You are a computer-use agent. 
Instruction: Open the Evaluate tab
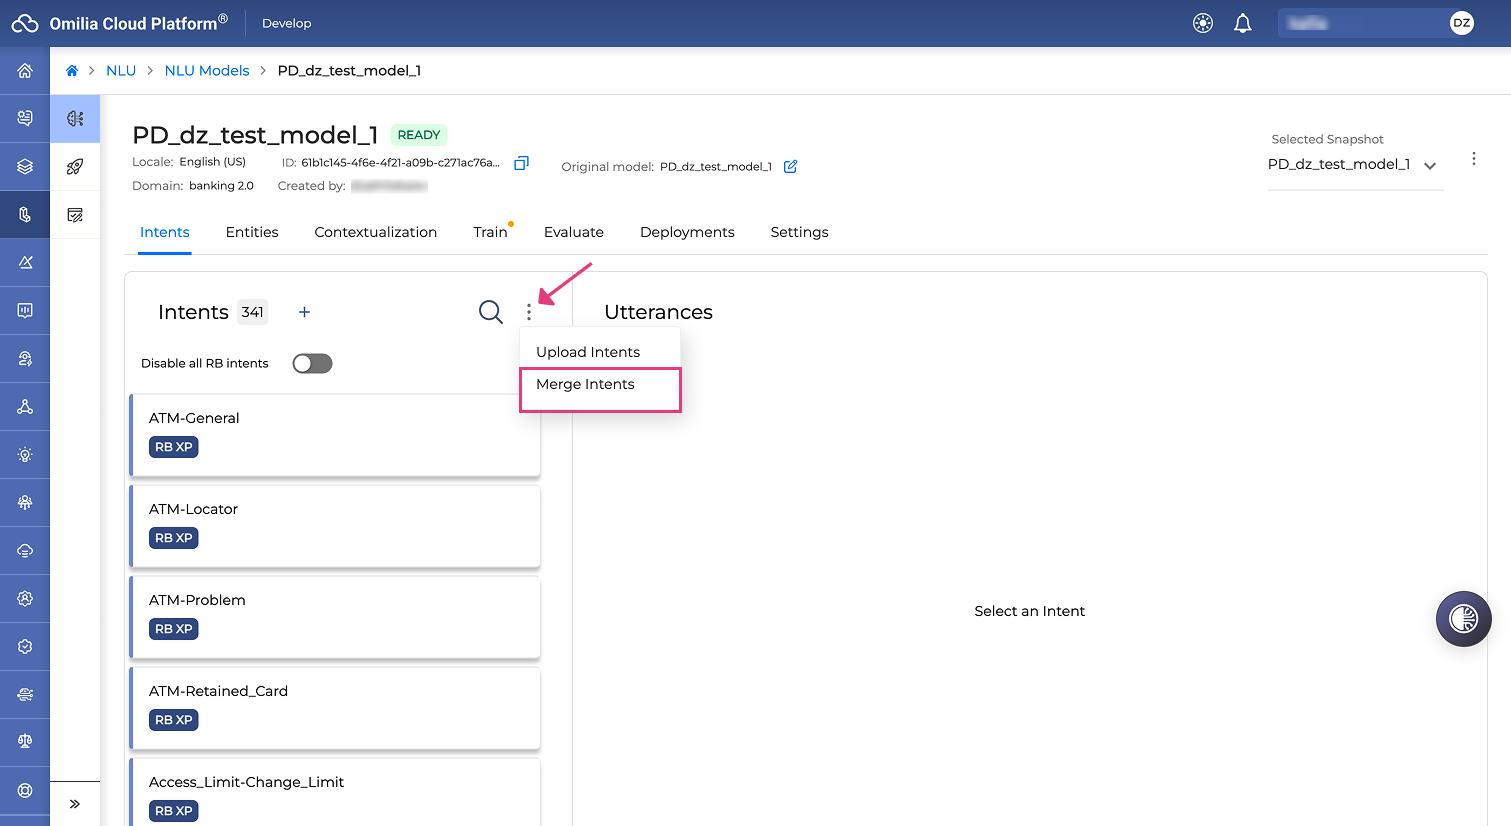574,232
